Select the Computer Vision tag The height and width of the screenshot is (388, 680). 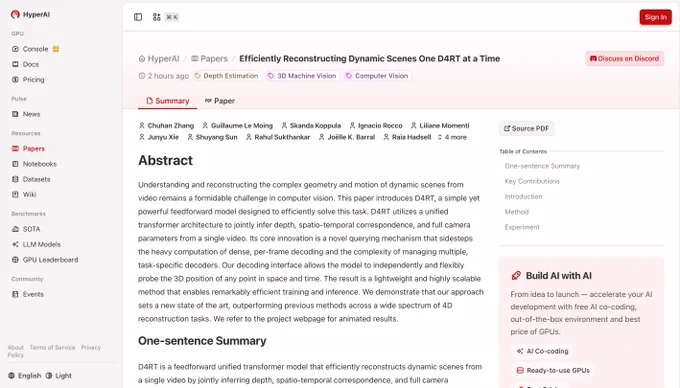click(x=377, y=76)
